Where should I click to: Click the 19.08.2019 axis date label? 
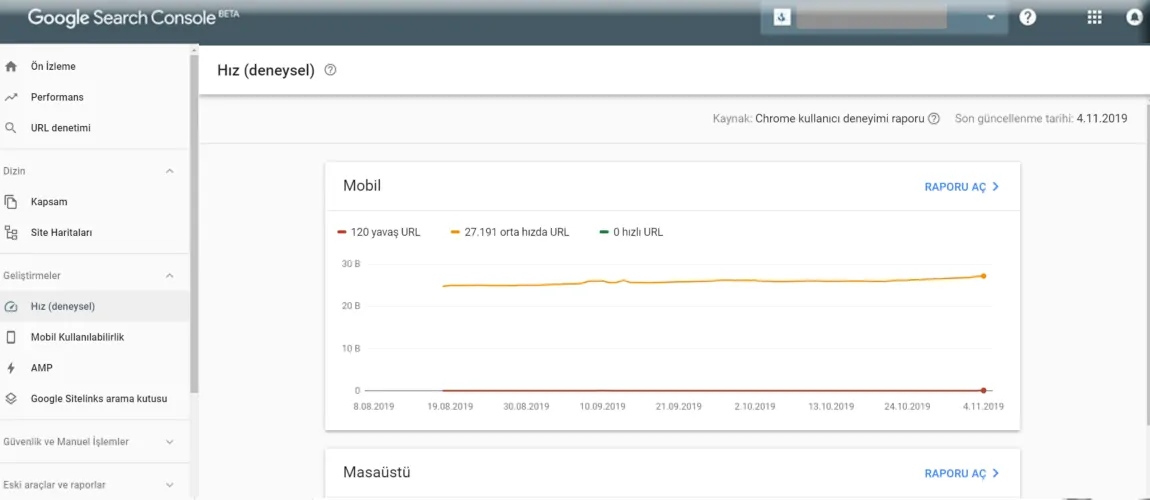pyautogui.click(x=451, y=406)
